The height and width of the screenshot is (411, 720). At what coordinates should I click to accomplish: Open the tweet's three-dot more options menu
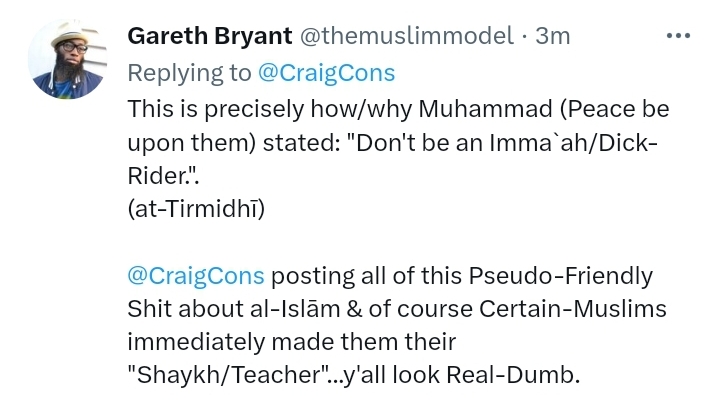click(x=680, y=36)
